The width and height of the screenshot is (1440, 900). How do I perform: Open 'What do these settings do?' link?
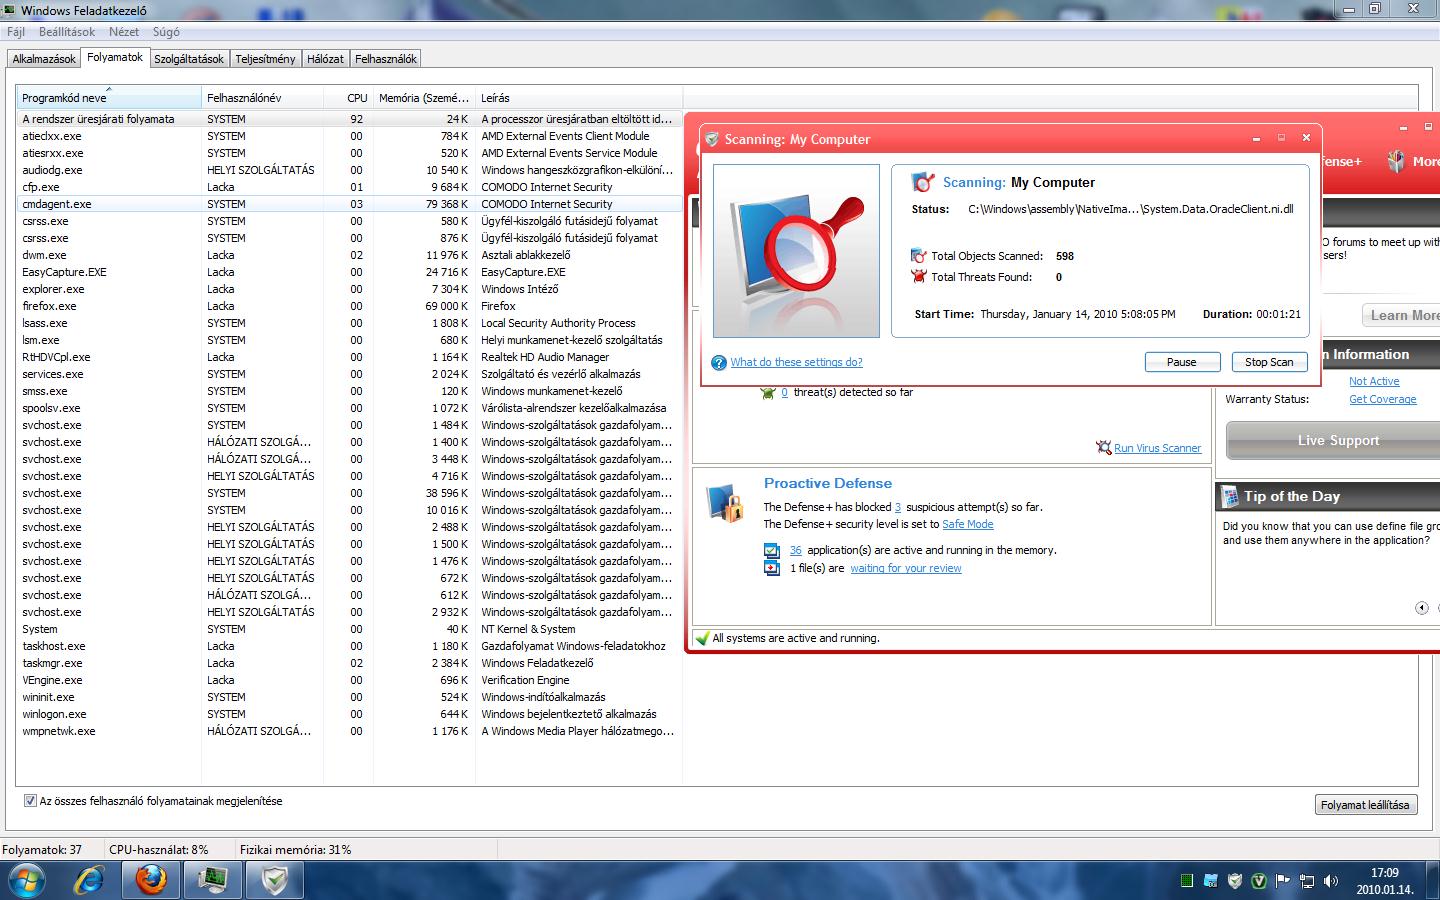coord(796,362)
